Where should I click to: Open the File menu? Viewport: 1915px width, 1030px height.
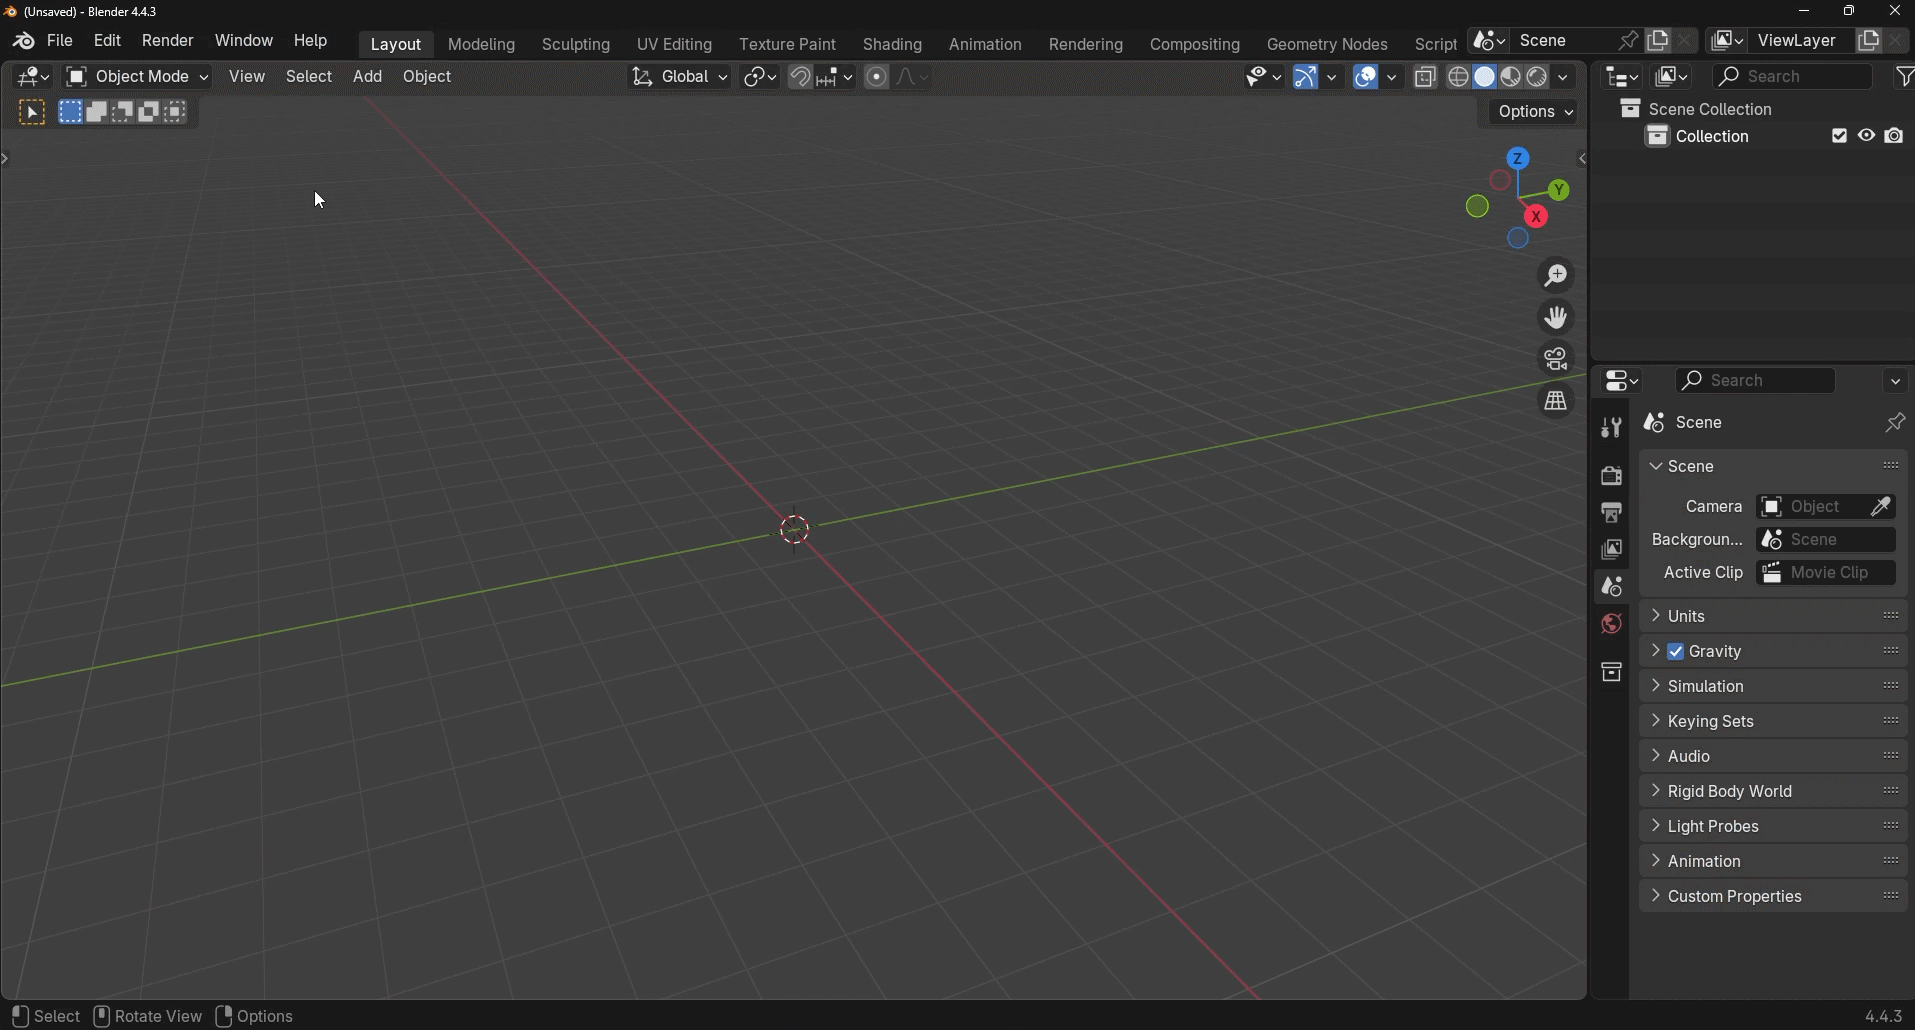[x=60, y=42]
